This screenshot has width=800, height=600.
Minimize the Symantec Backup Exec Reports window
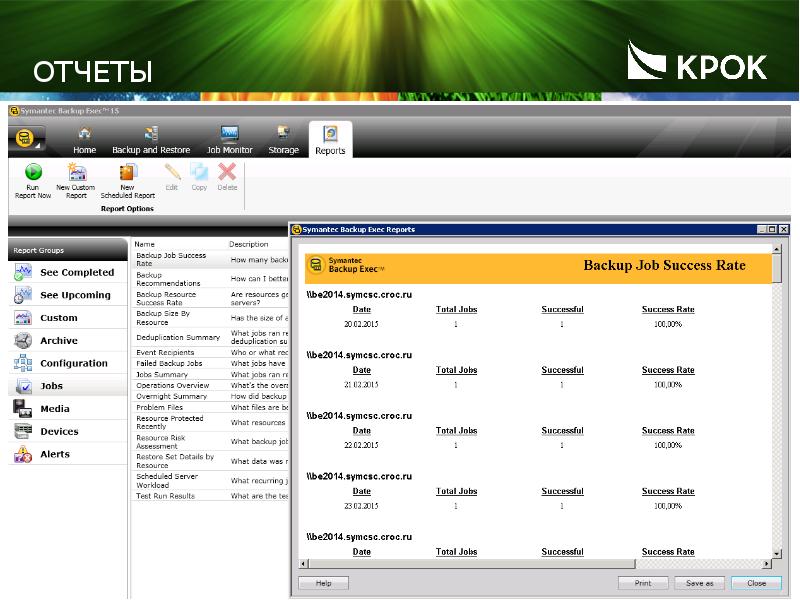click(x=762, y=229)
